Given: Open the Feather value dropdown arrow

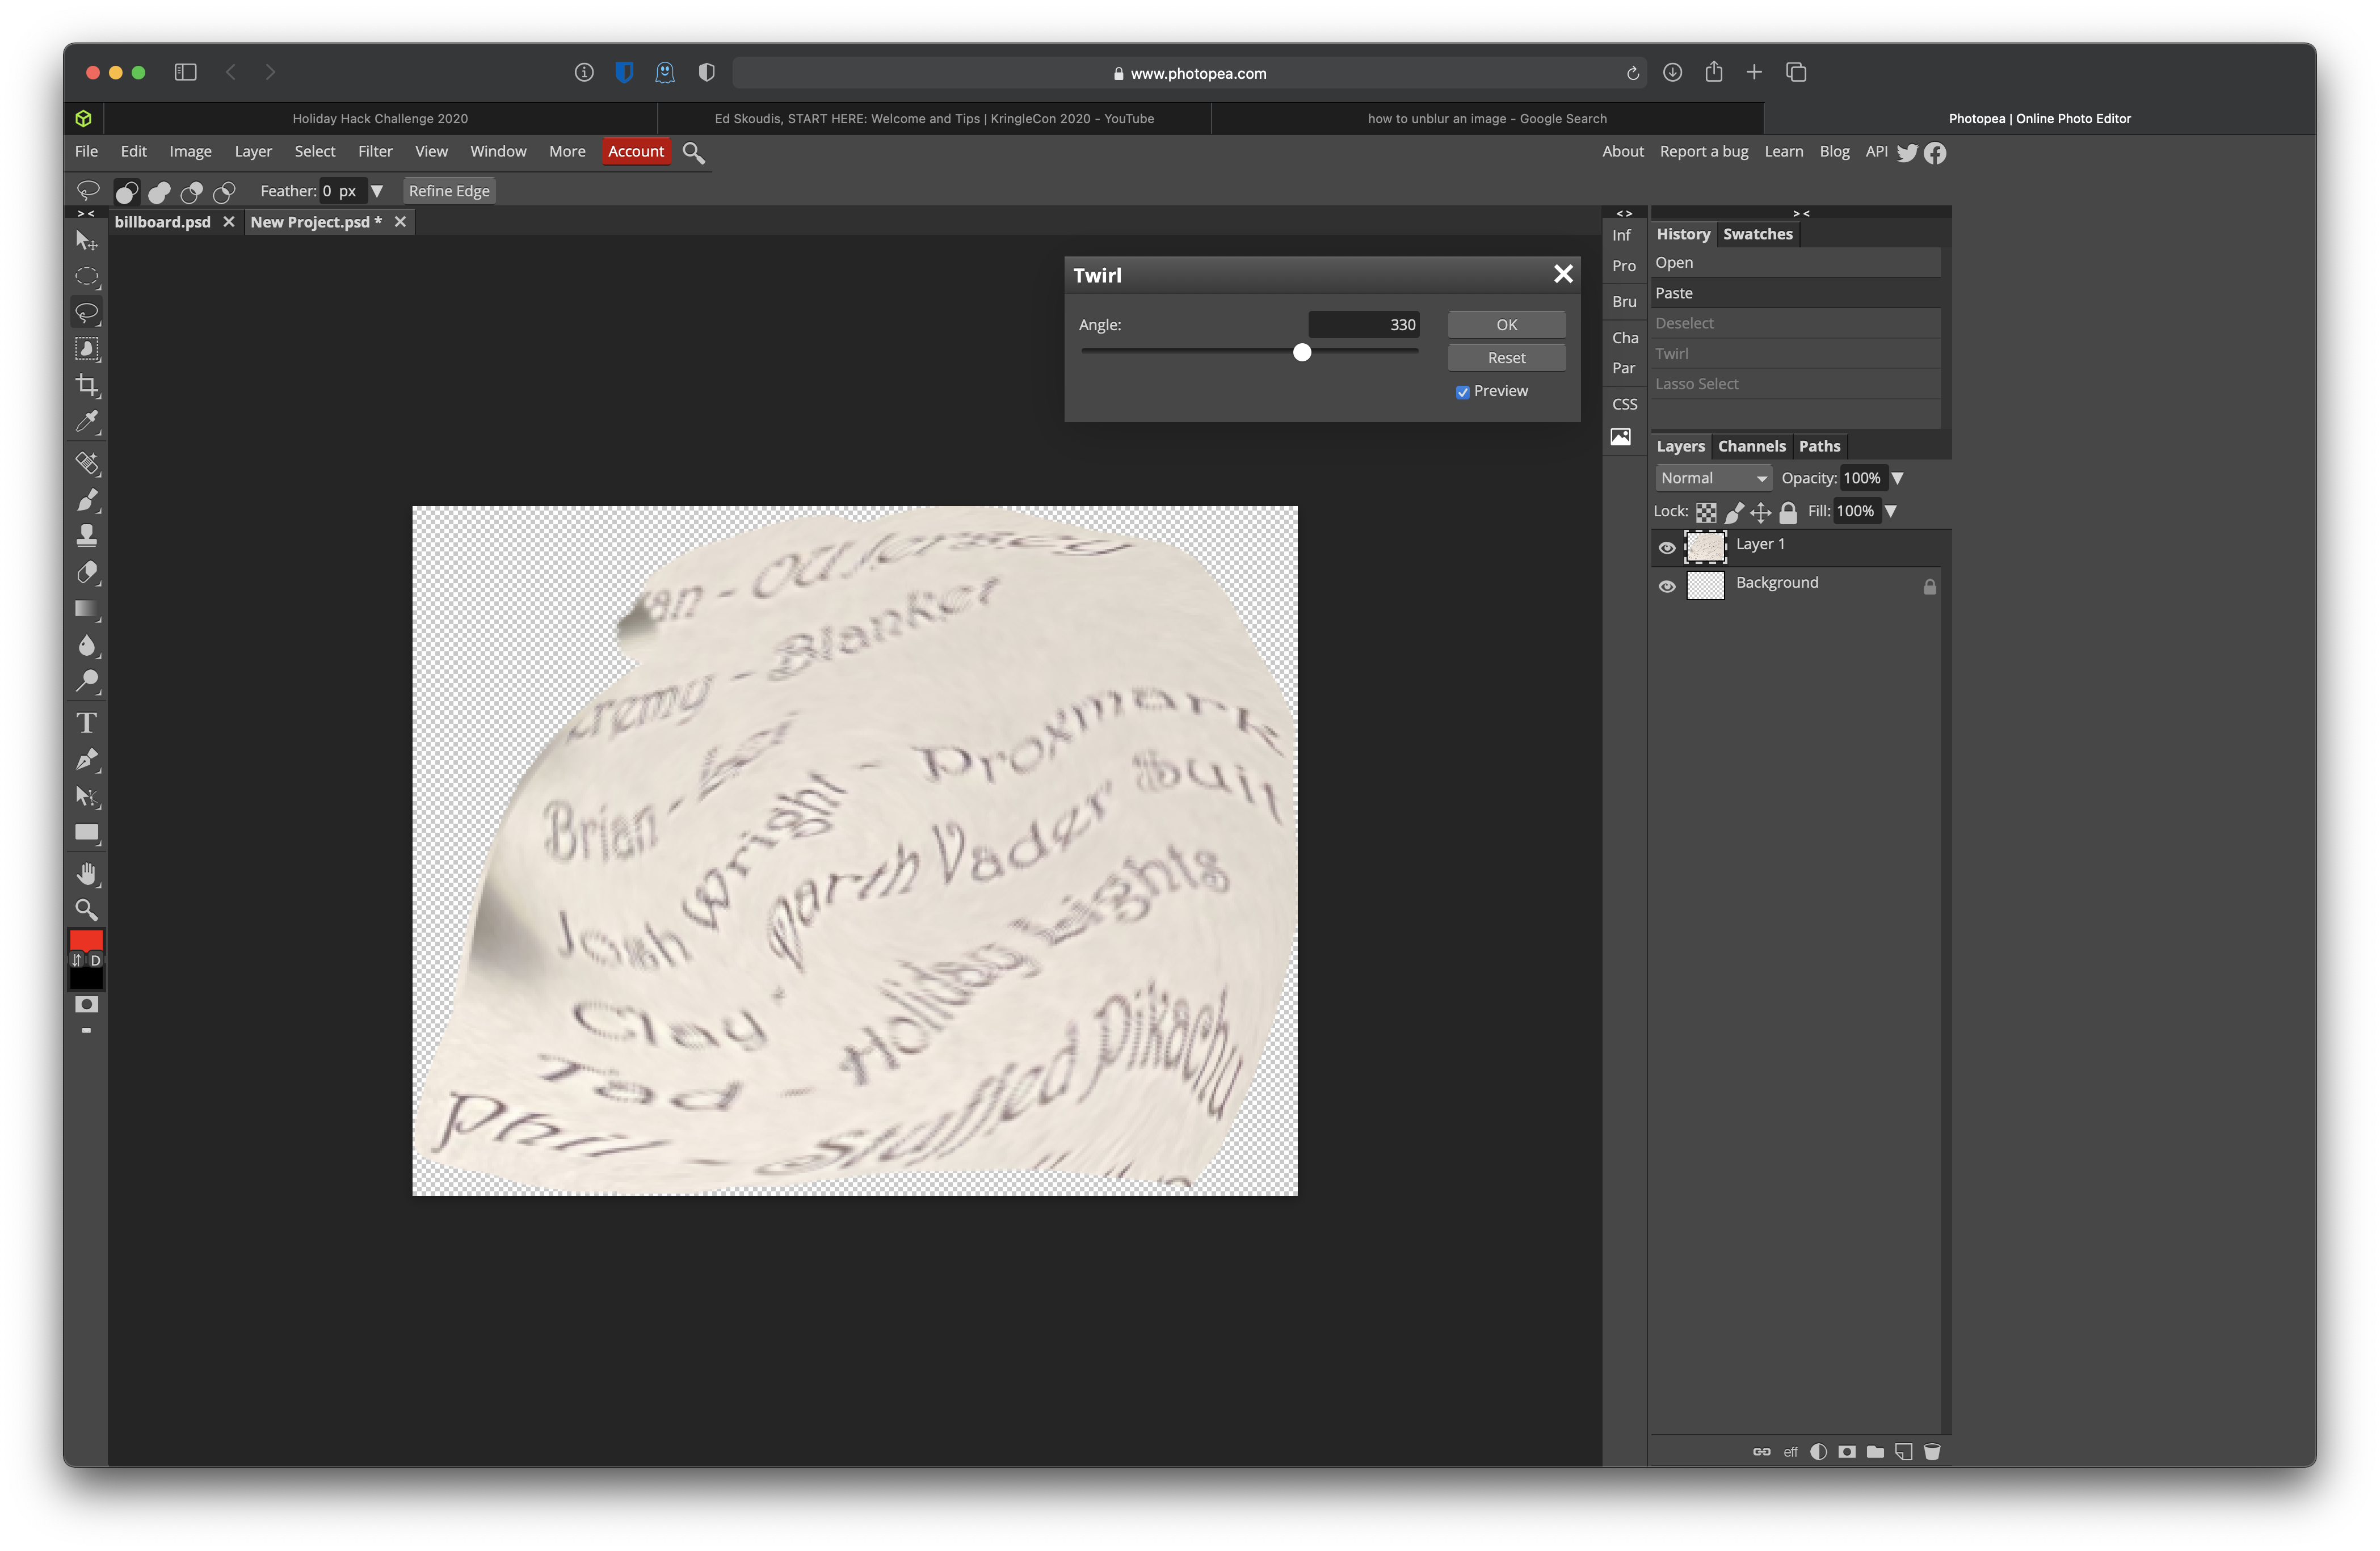Looking at the screenshot, I should tap(377, 191).
